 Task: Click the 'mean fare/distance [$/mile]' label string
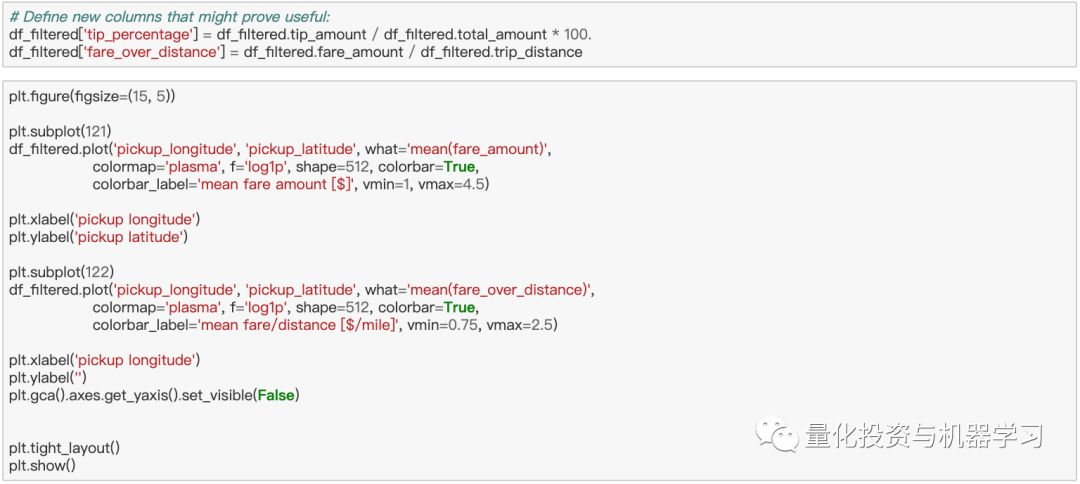click(299, 325)
